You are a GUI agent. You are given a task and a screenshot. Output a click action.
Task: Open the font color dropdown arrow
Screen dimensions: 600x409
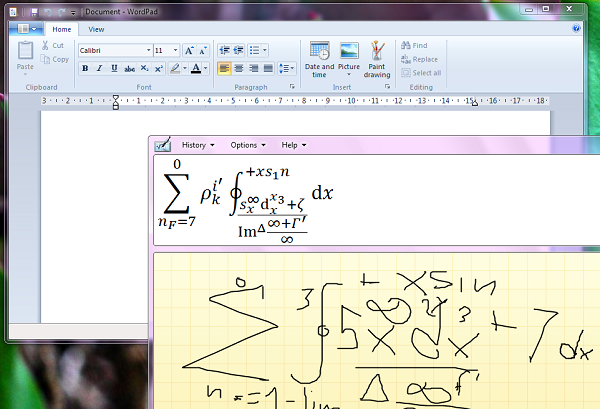coord(205,68)
